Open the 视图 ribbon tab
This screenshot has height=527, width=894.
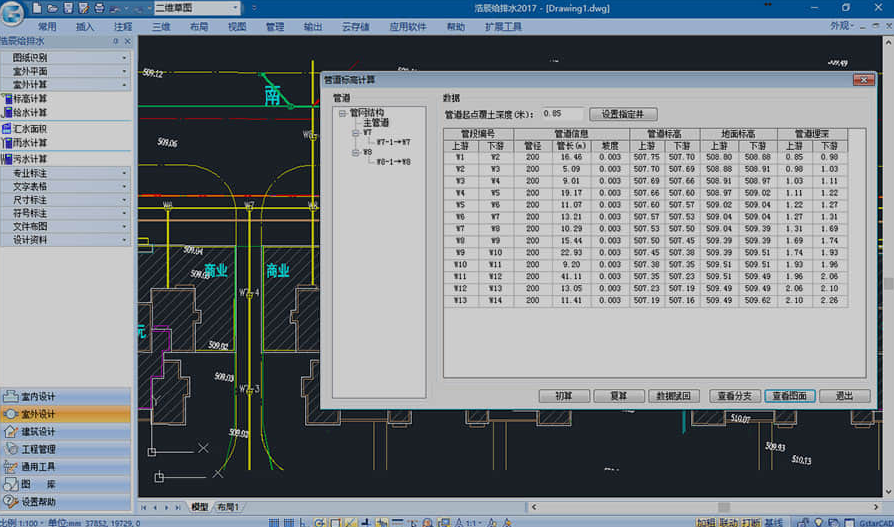237,27
